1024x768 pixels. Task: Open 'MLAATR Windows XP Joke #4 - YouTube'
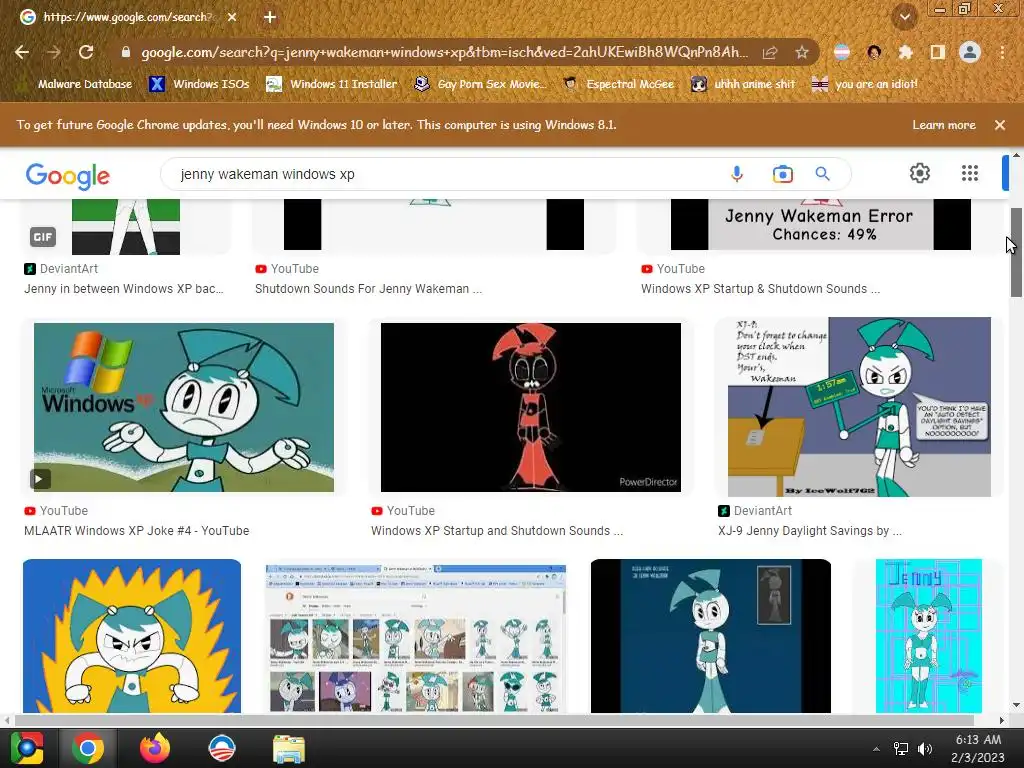pos(136,531)
